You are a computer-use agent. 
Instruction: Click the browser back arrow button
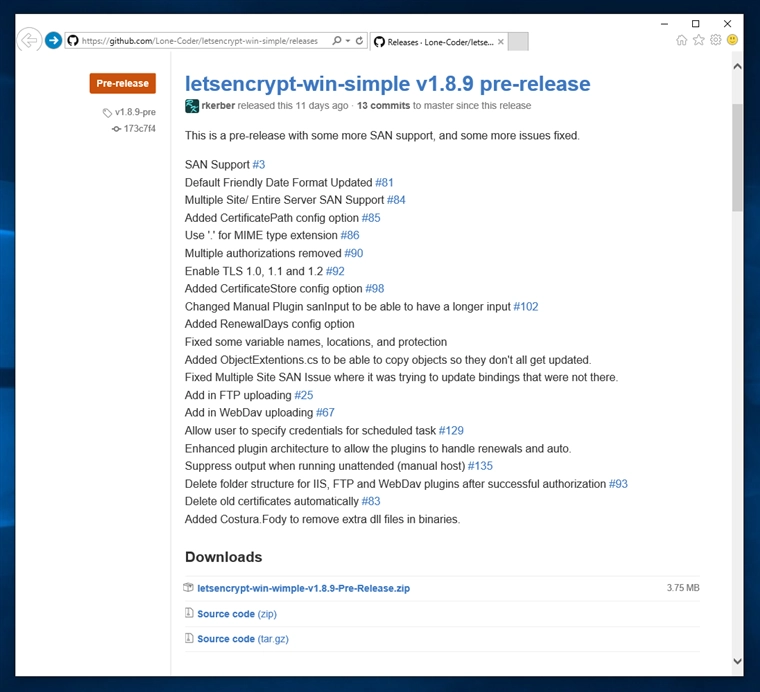(x=29, y=40)
